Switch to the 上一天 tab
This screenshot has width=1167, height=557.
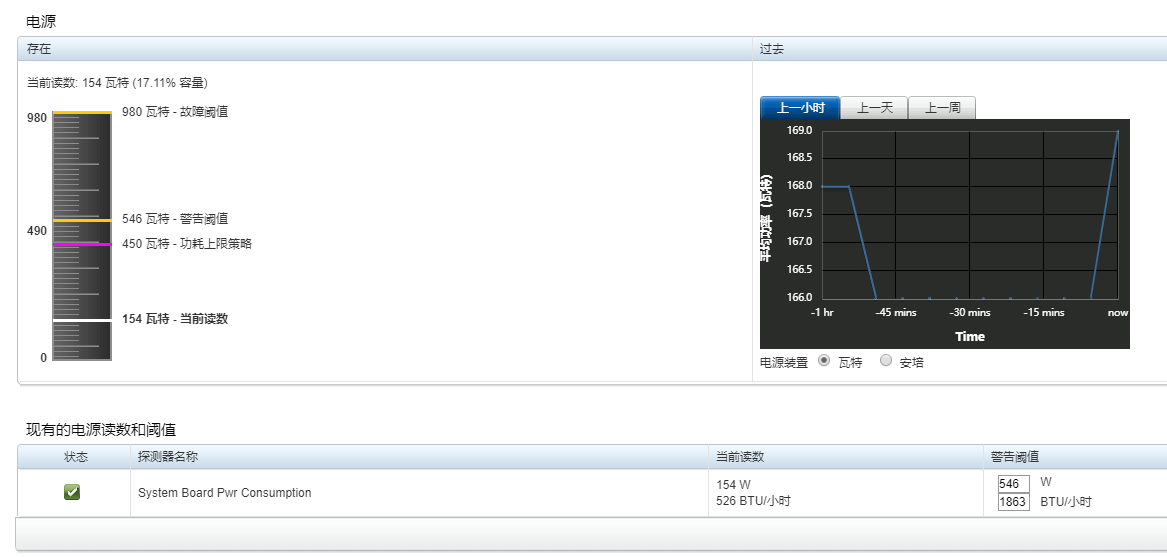pyautogui.click(x=875, y=108)
